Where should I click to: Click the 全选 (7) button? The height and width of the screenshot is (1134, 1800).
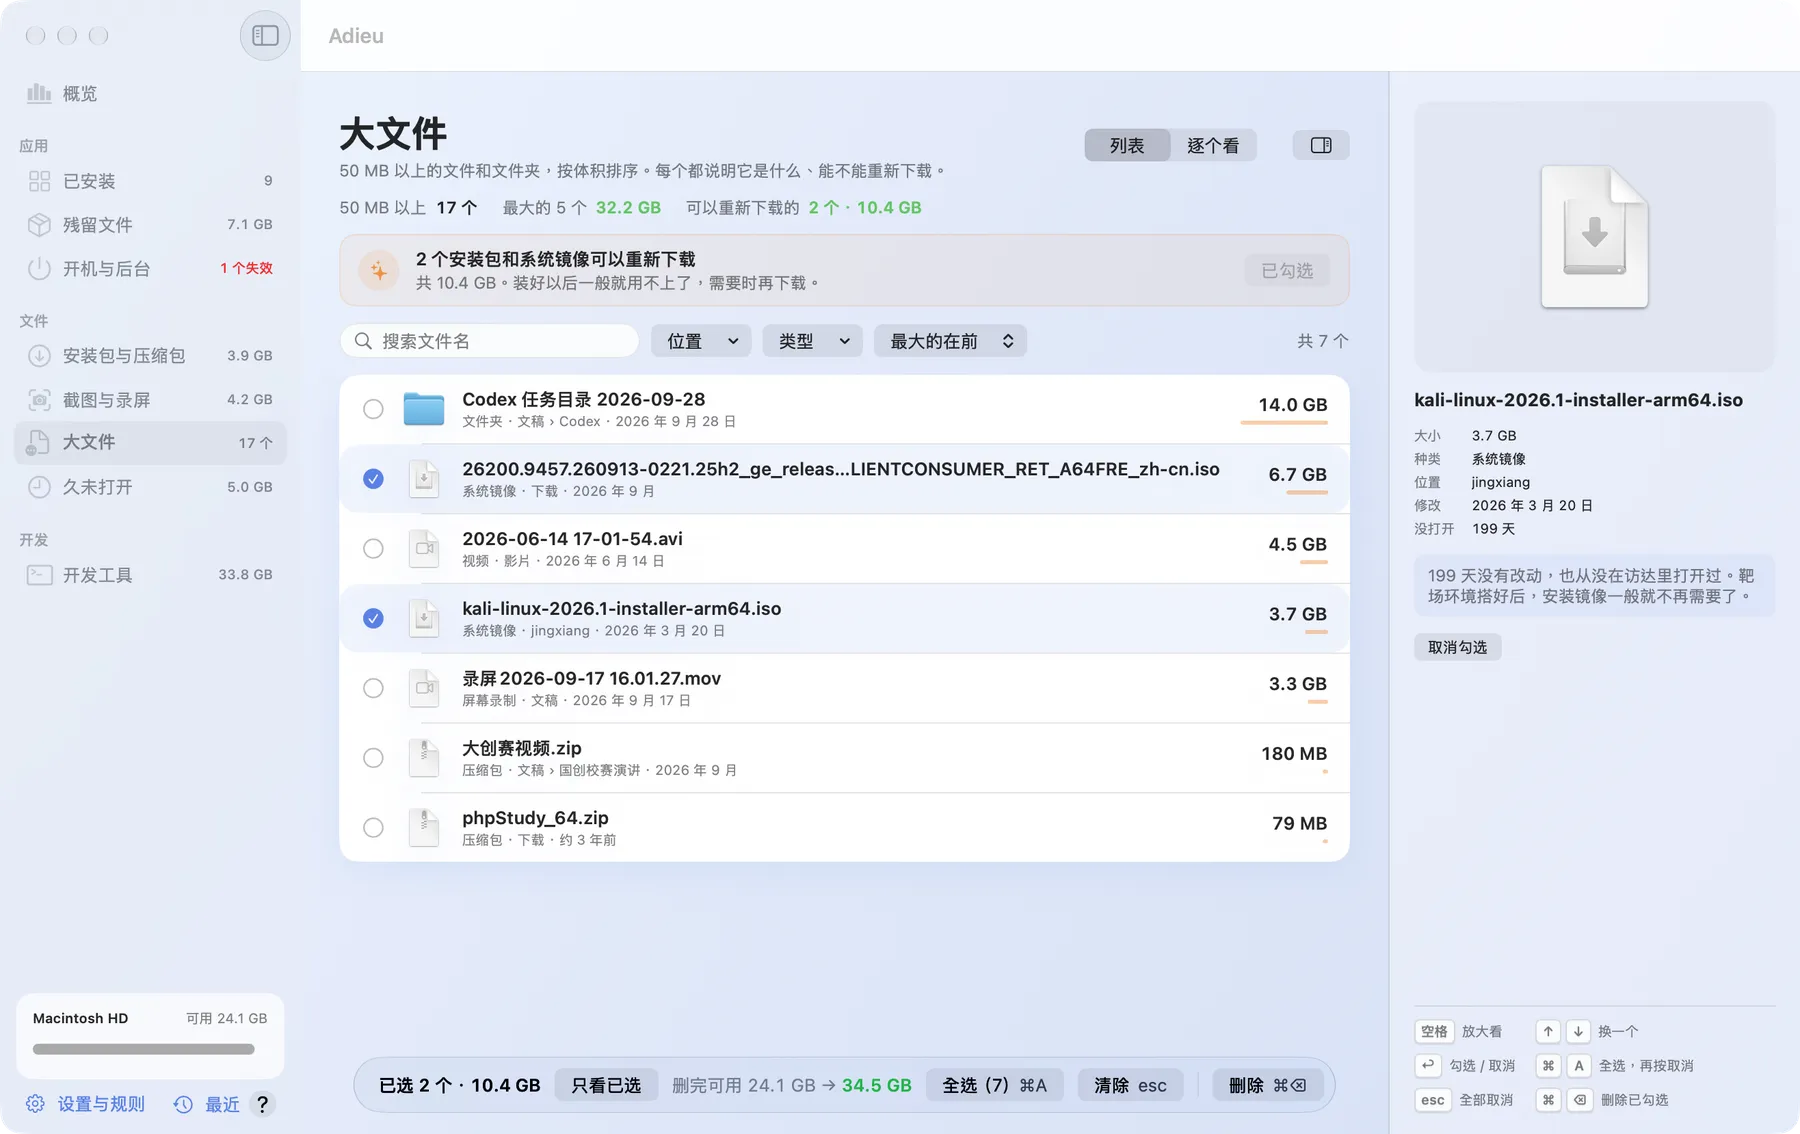pos(994,1085)
